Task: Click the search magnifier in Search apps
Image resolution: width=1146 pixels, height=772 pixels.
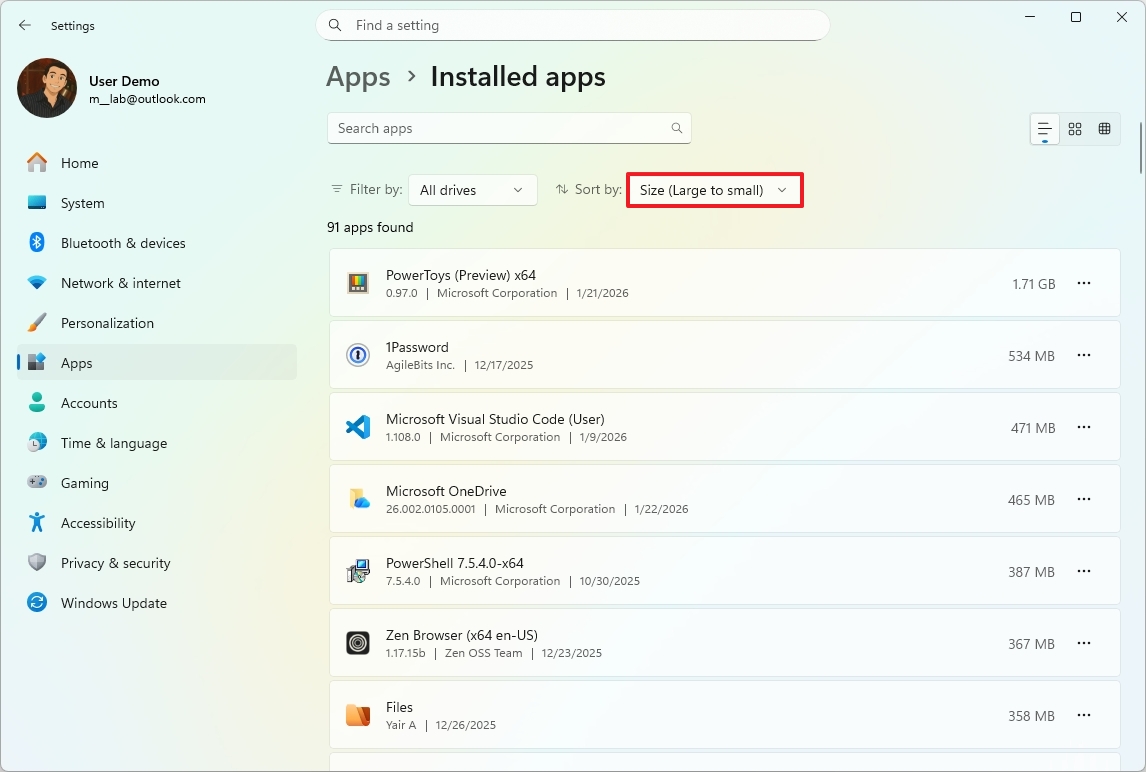Action: click(x=677, y=128)
